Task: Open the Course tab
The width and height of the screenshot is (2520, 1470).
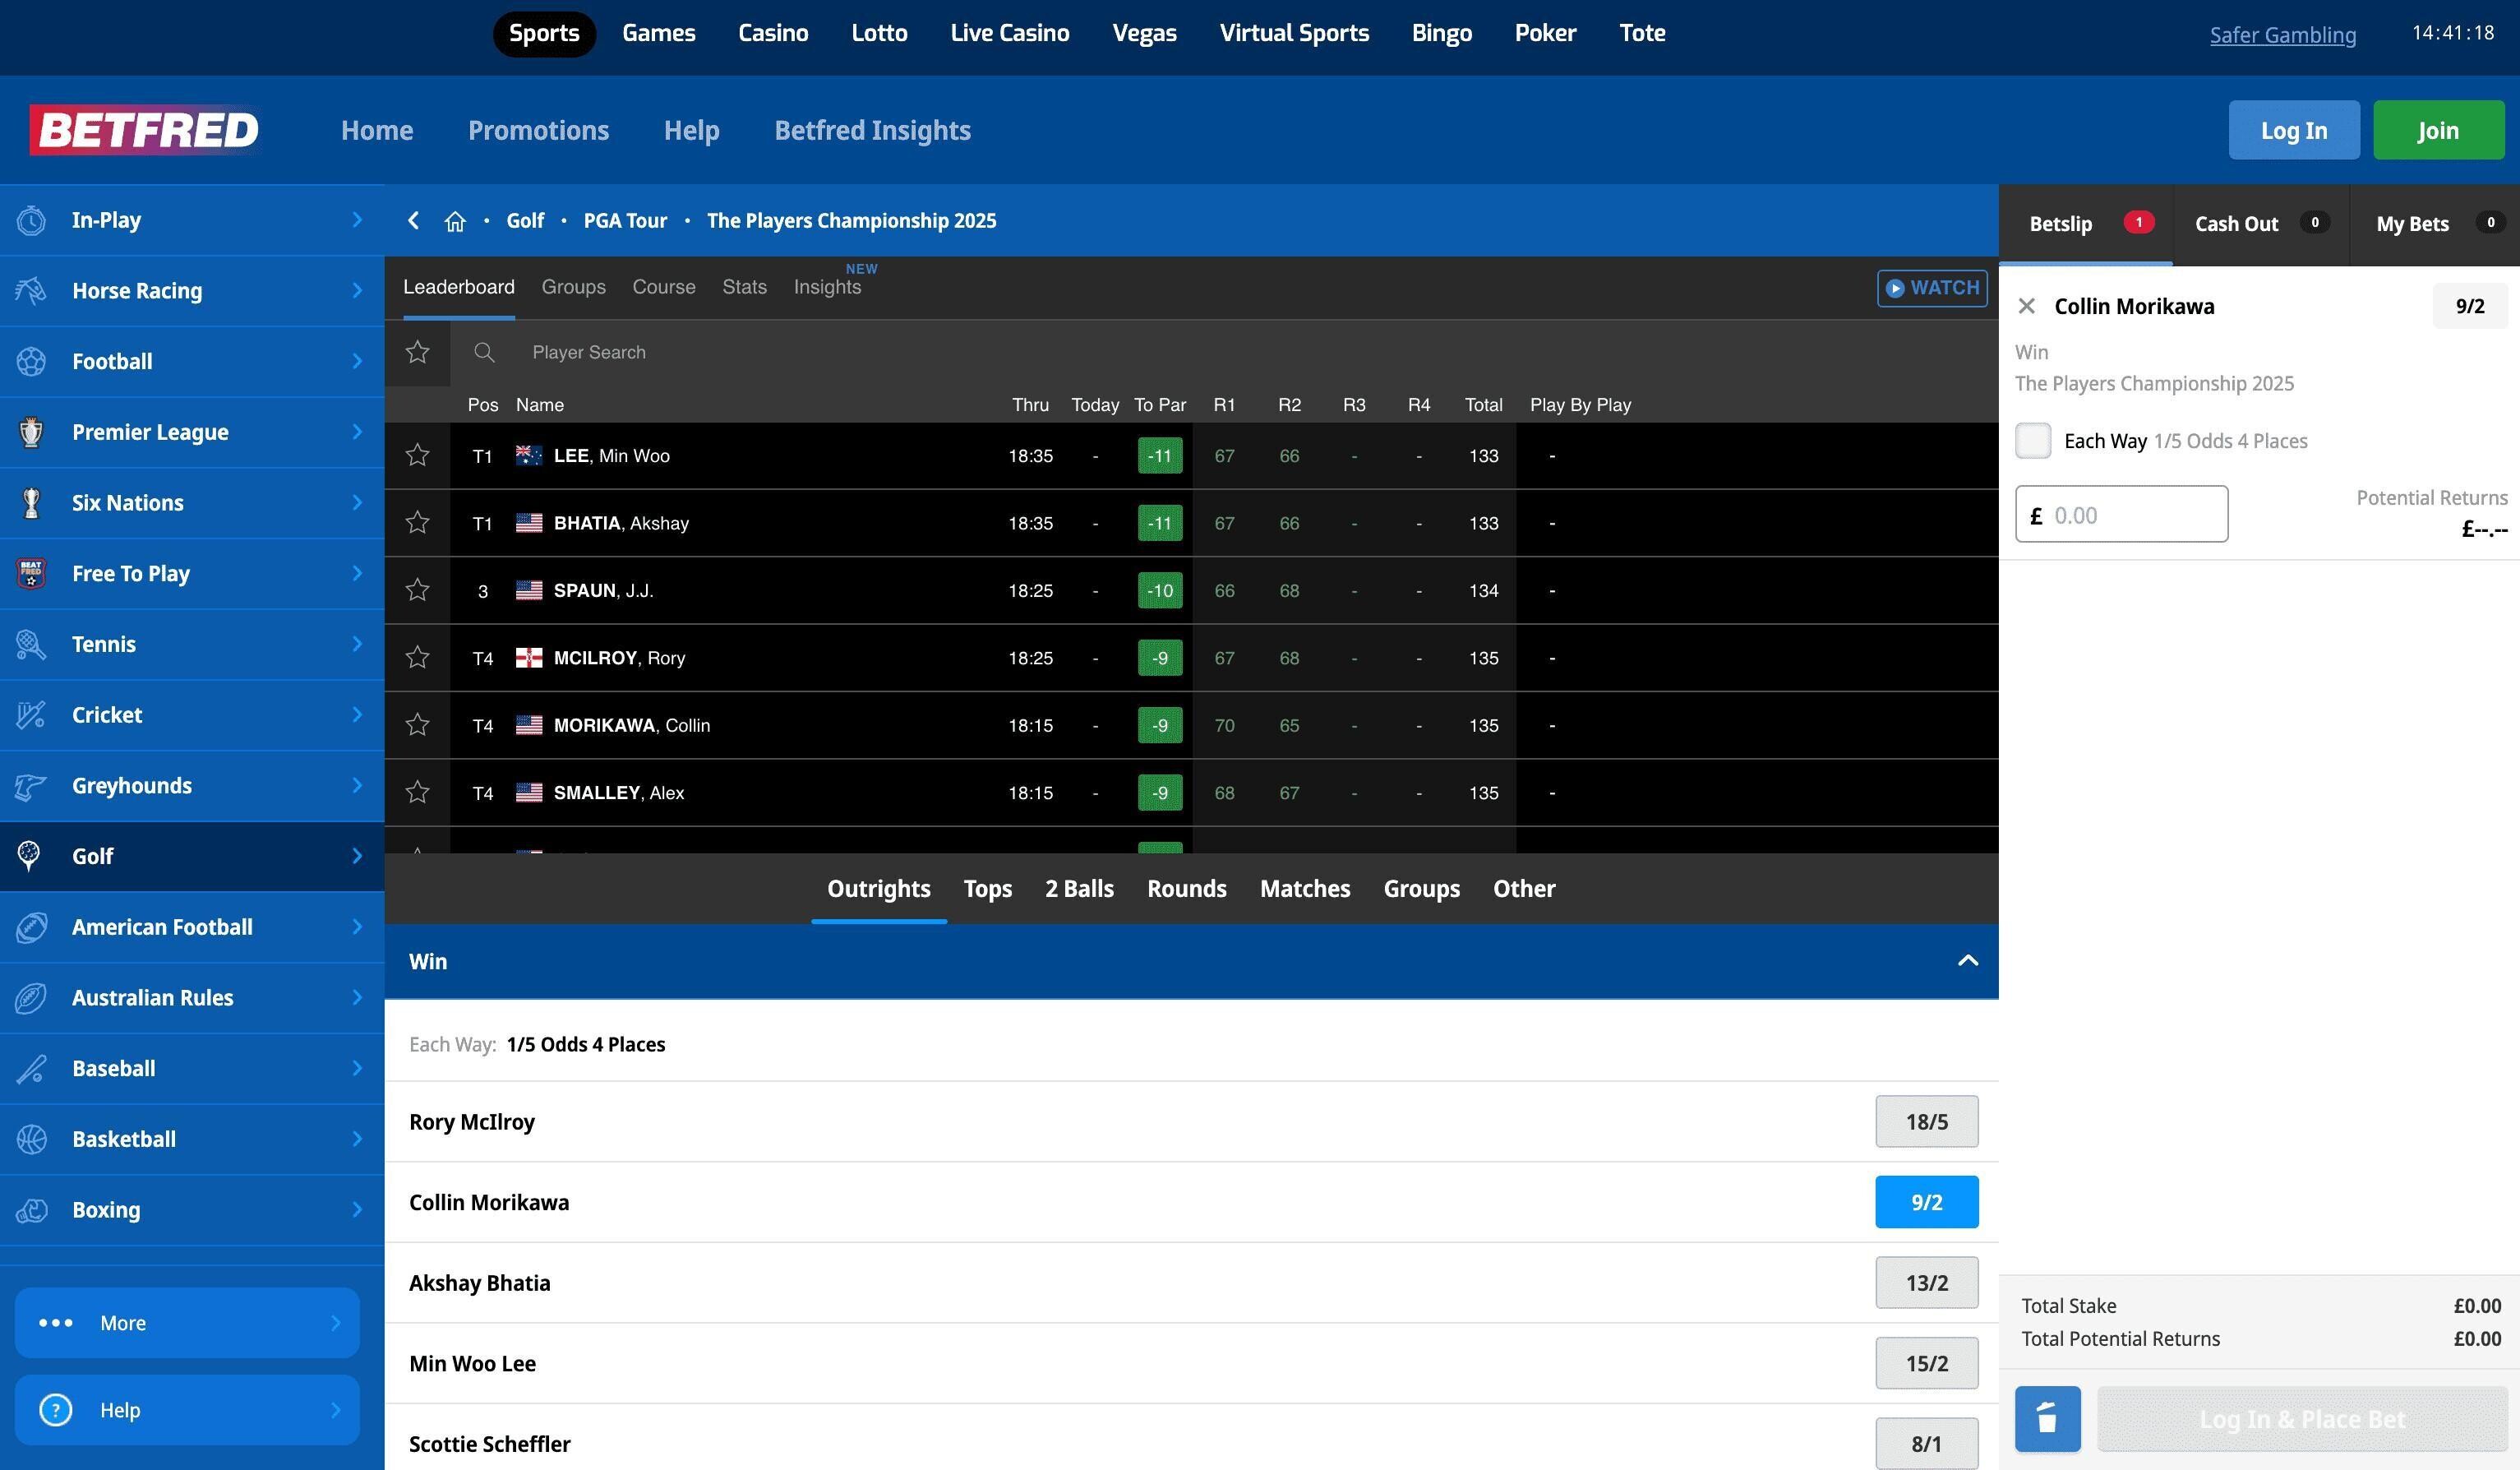Action: [x=664, y=287]
